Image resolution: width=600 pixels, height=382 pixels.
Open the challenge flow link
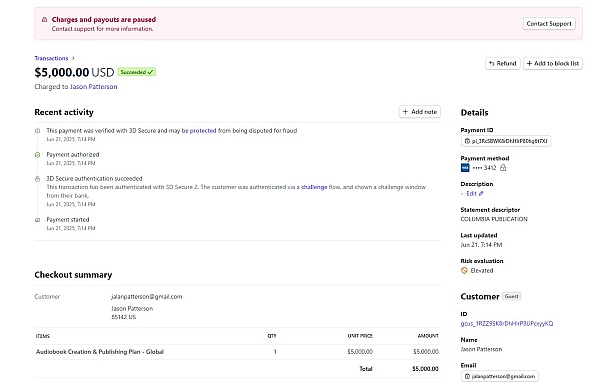click(314, 187)
